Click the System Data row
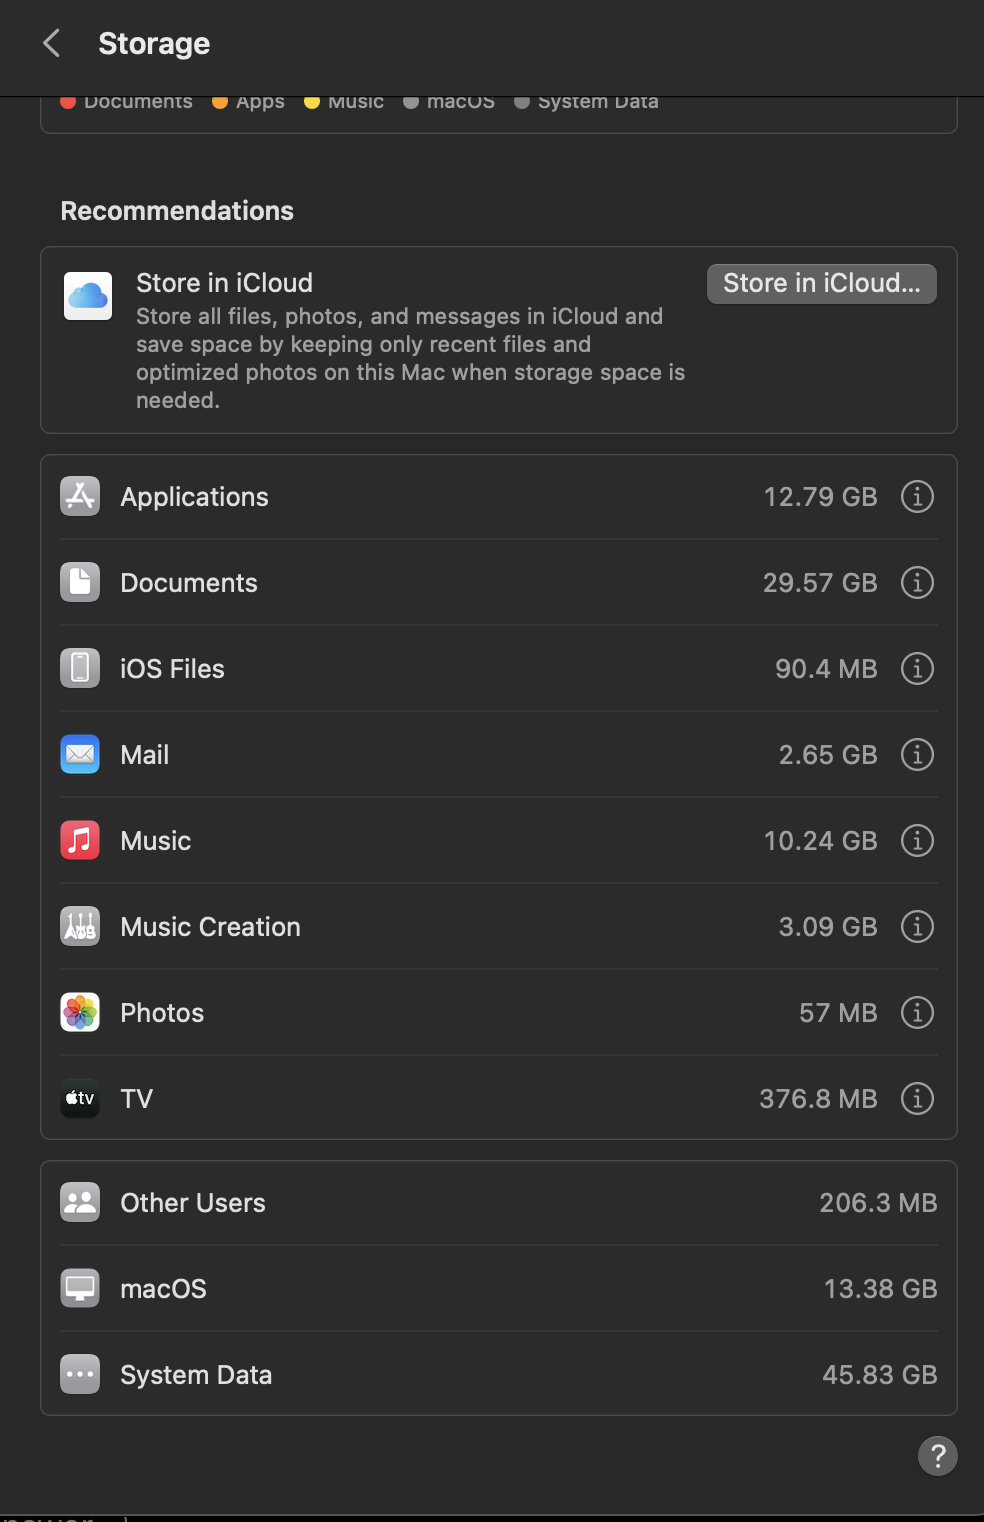This screenshot has width=984, height=1522. pyautogui.click(x=498, y=1375)
